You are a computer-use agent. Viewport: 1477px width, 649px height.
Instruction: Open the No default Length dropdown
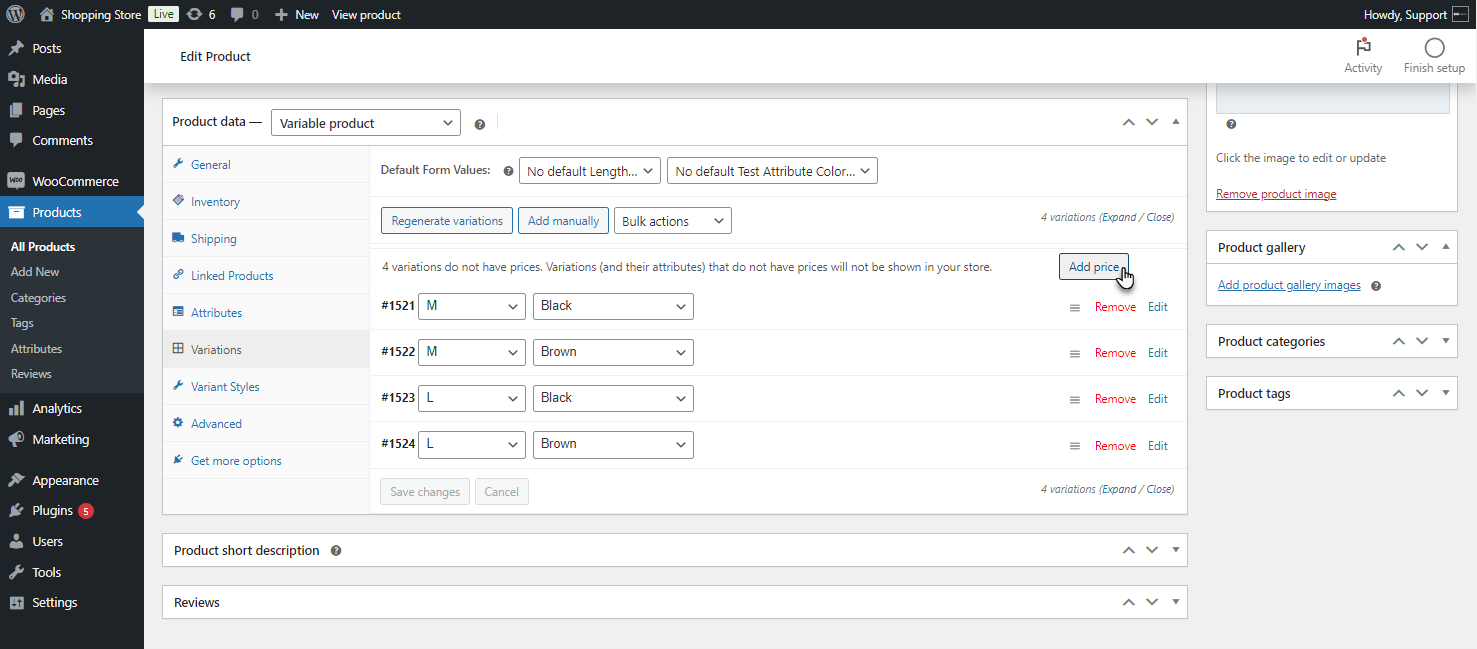pyautogui.click(x=590, y=171)
